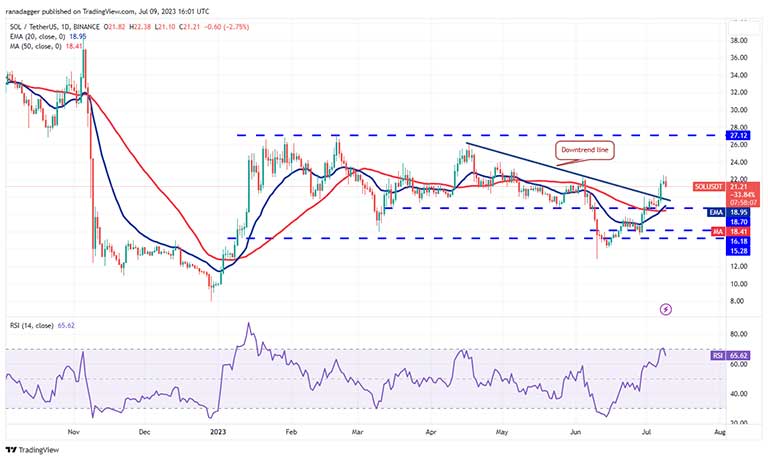Click the 27.12 blue price label
The image size is (768, 463).
click(738, 136)
